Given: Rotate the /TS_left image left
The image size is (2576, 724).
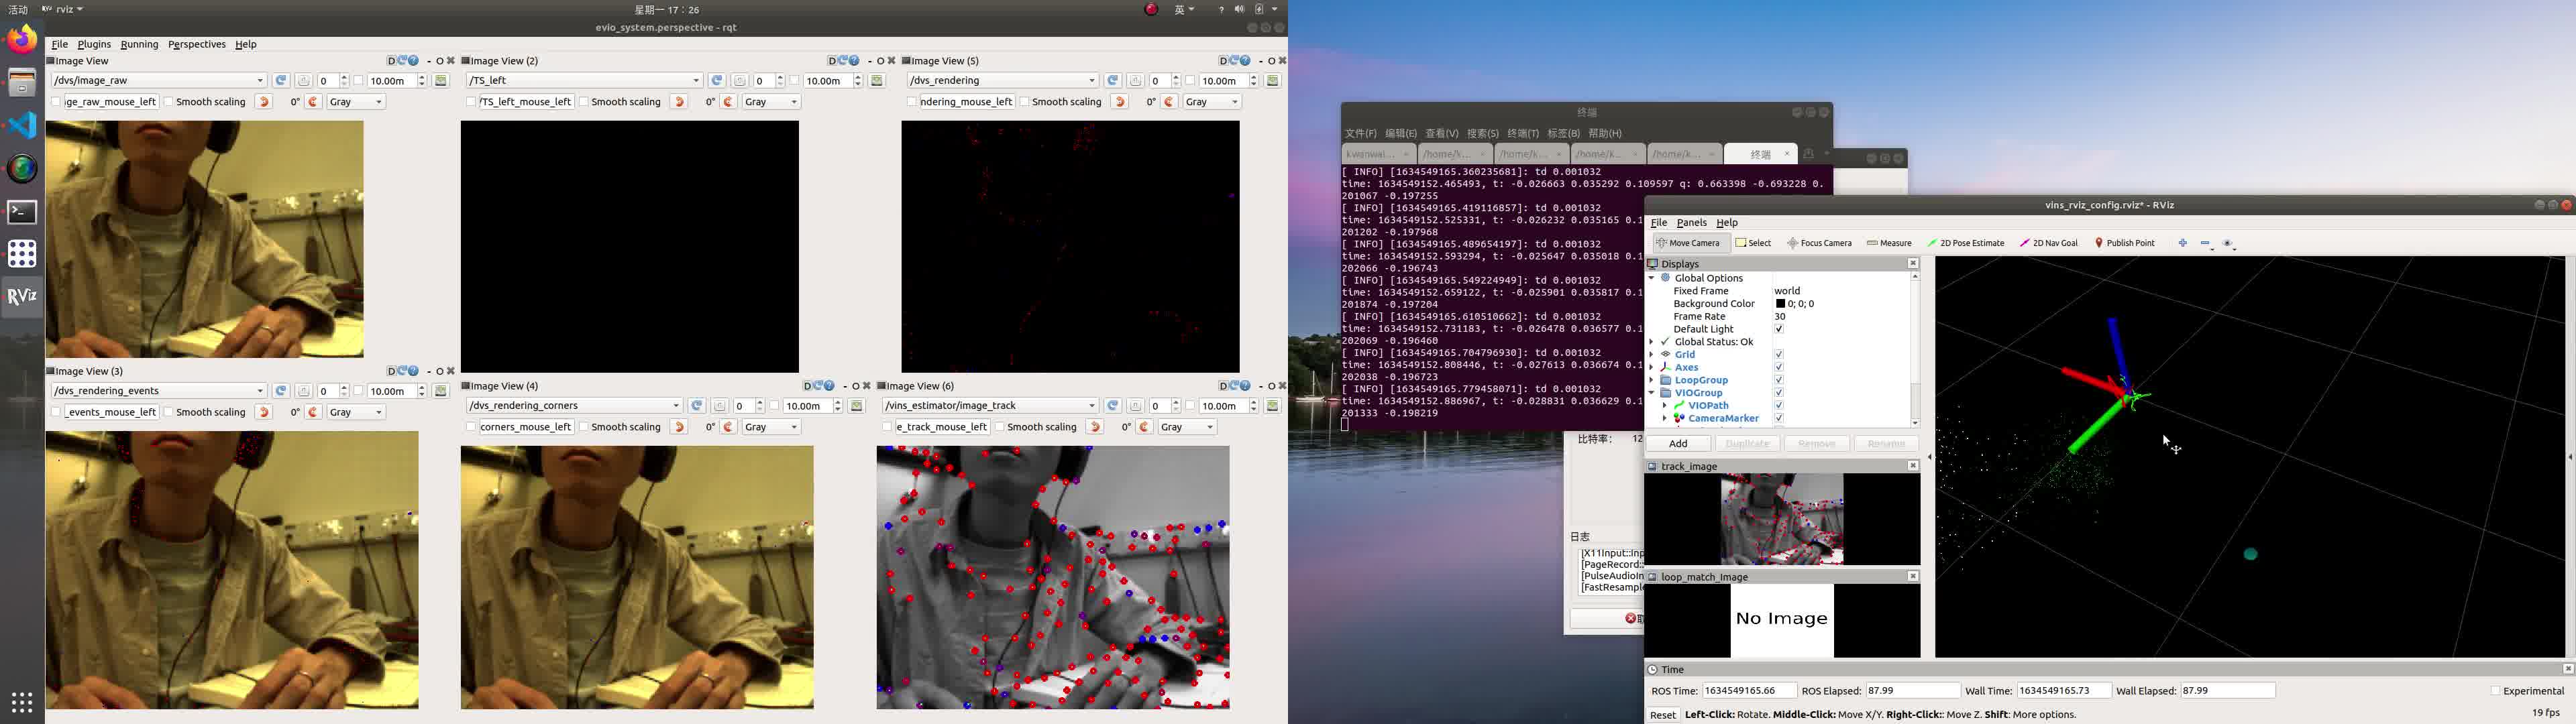Looking at the screenshot, I should (679, 102).
